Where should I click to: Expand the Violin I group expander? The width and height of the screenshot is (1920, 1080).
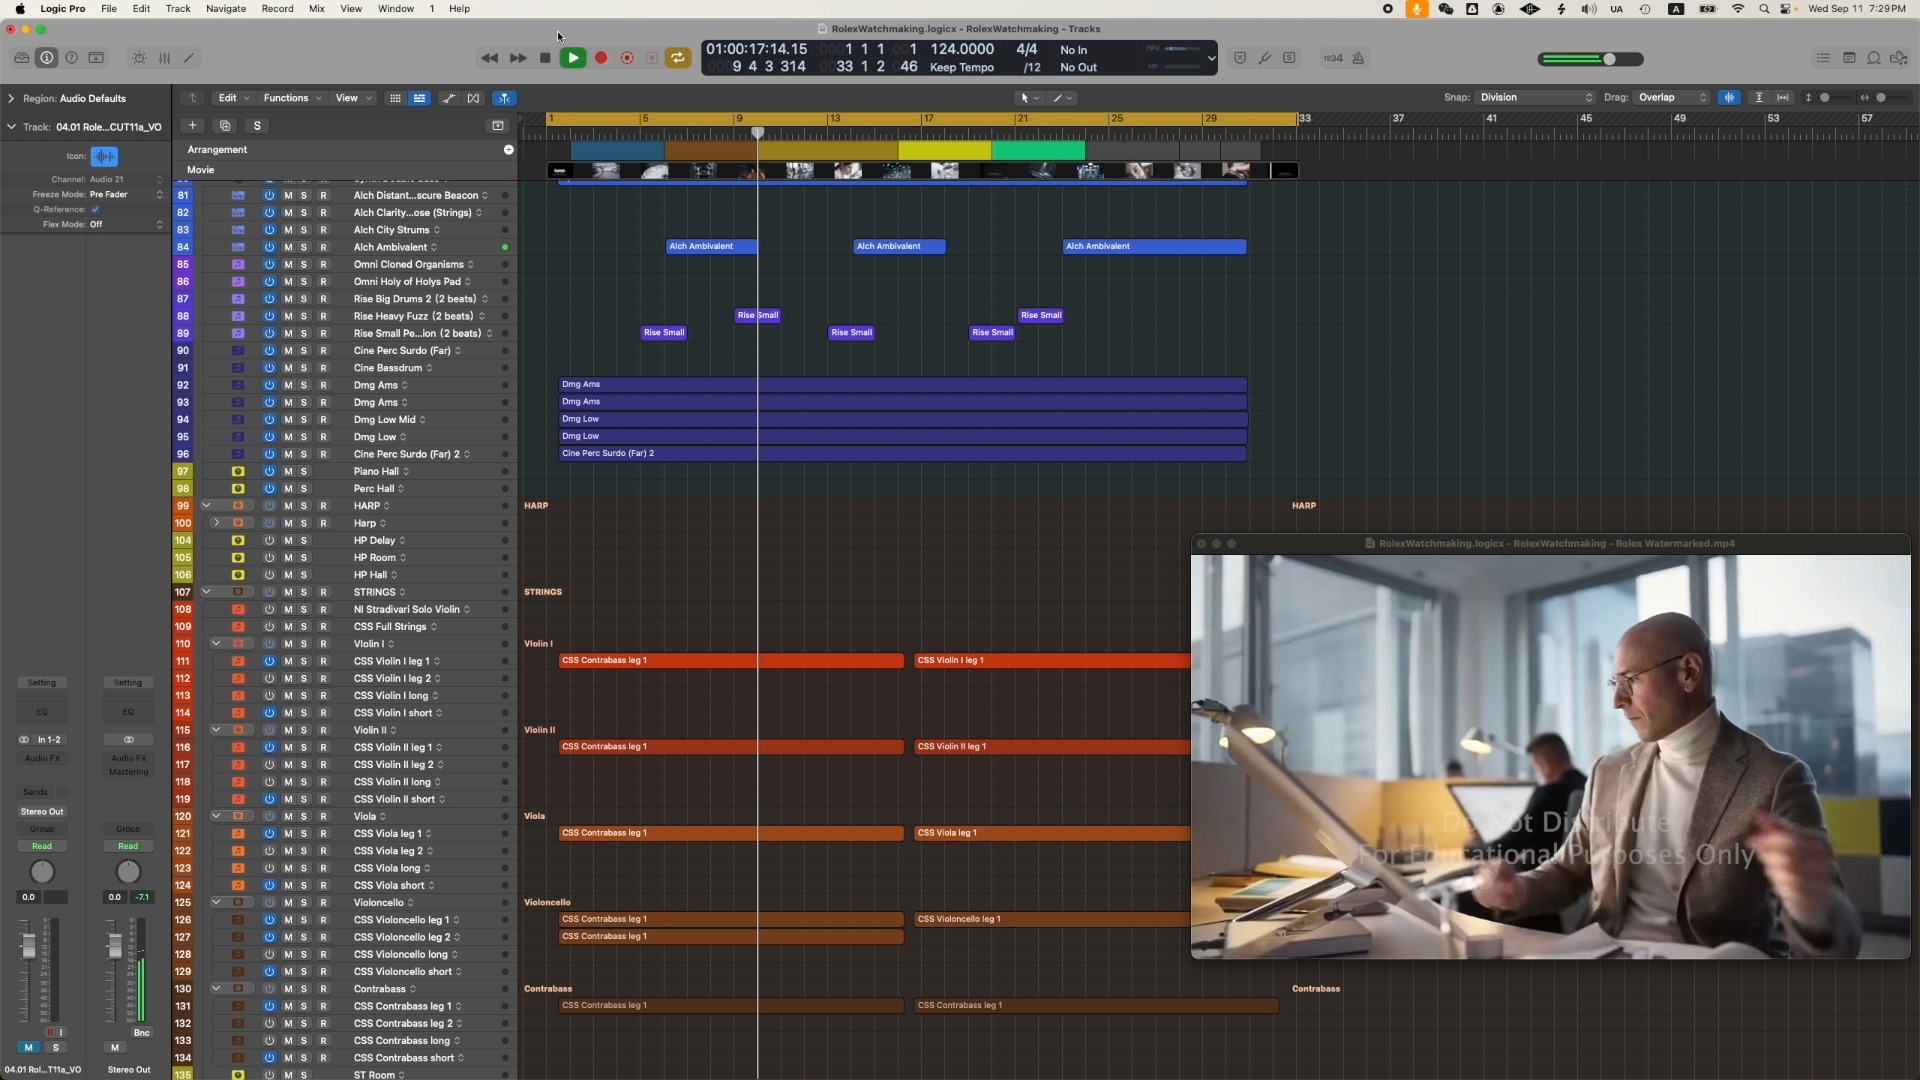216,642
